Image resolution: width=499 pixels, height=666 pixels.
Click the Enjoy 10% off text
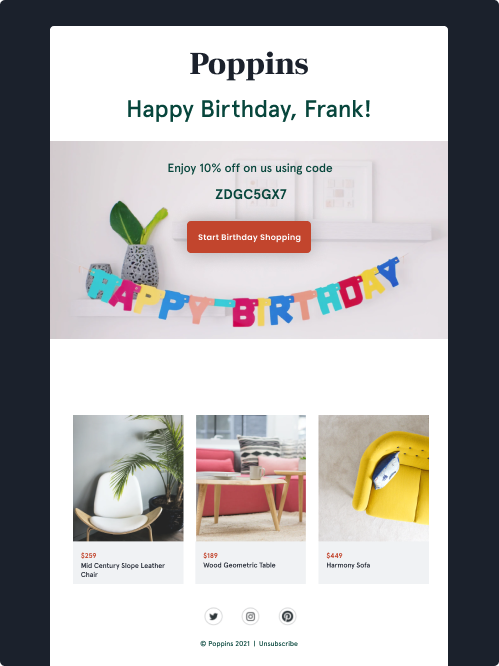[250, 168]
